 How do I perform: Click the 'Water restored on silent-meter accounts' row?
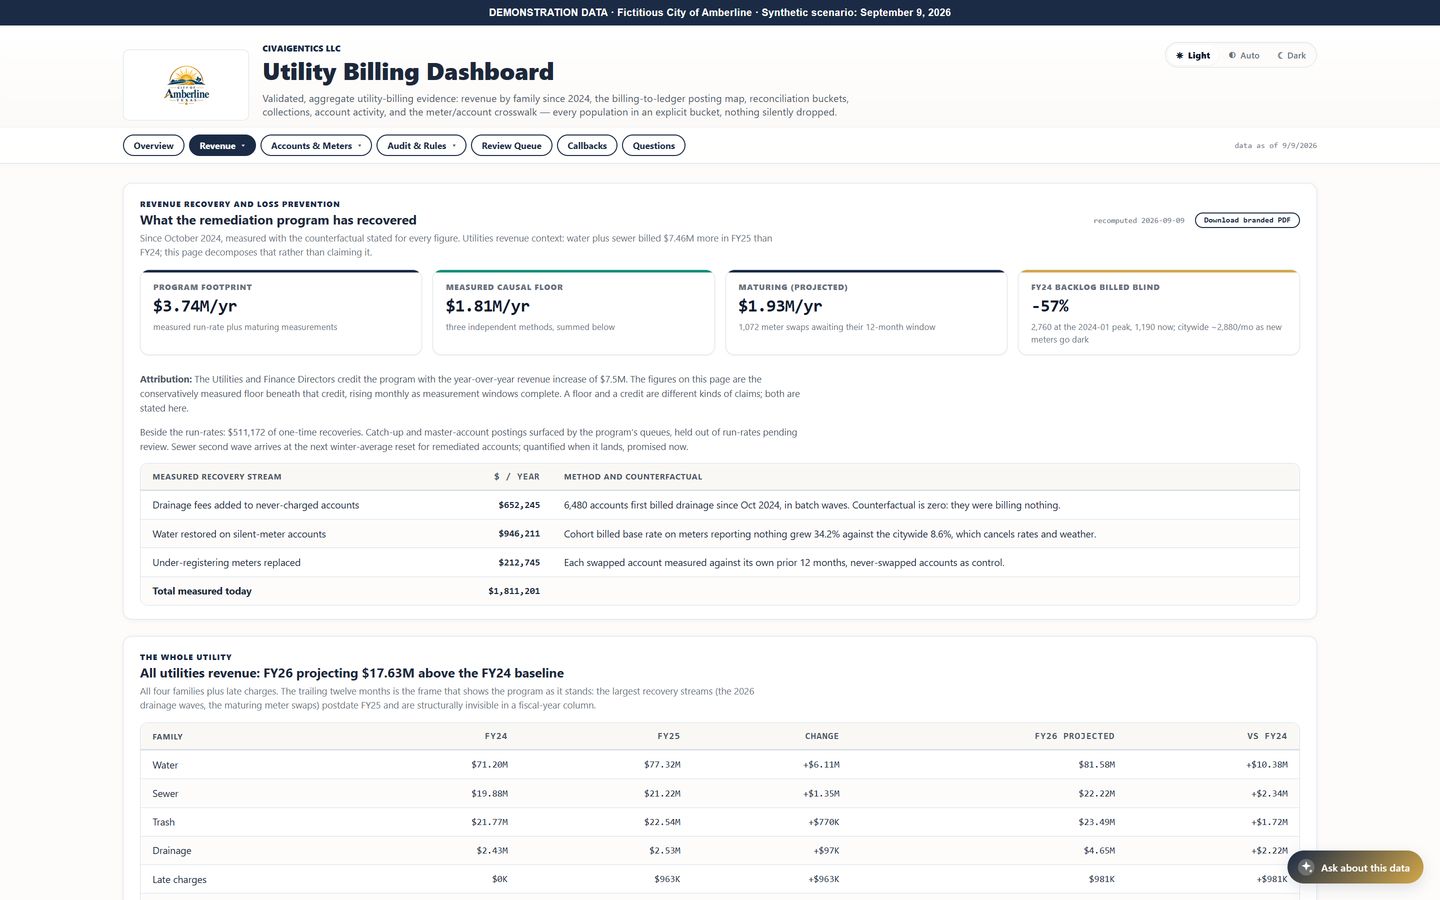tap(720, 534)
